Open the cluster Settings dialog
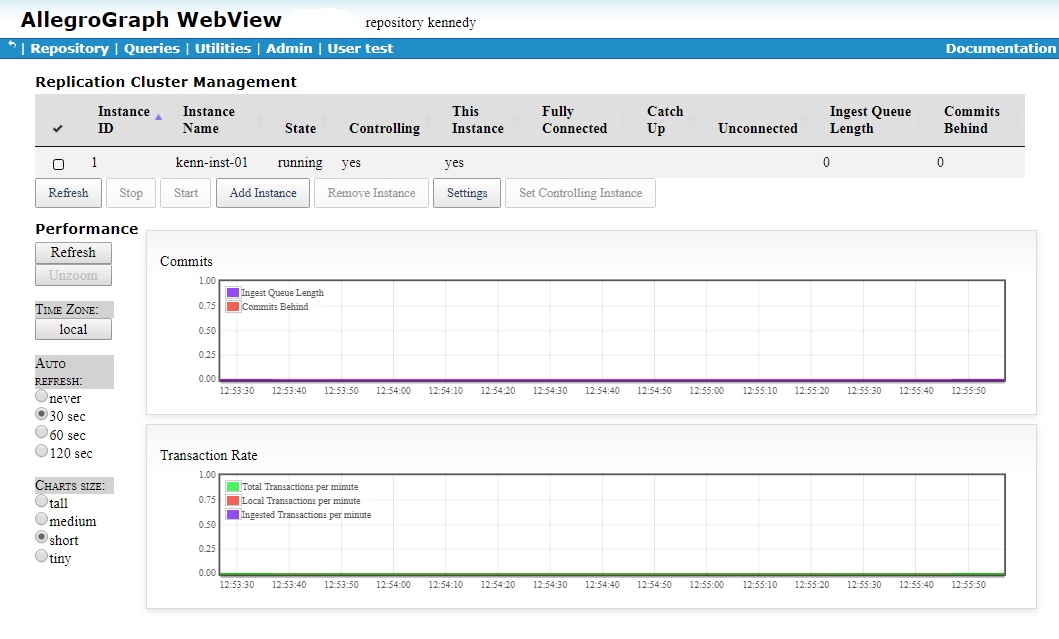The width and height of the screenshot is (1059, 639). point(466,193)
